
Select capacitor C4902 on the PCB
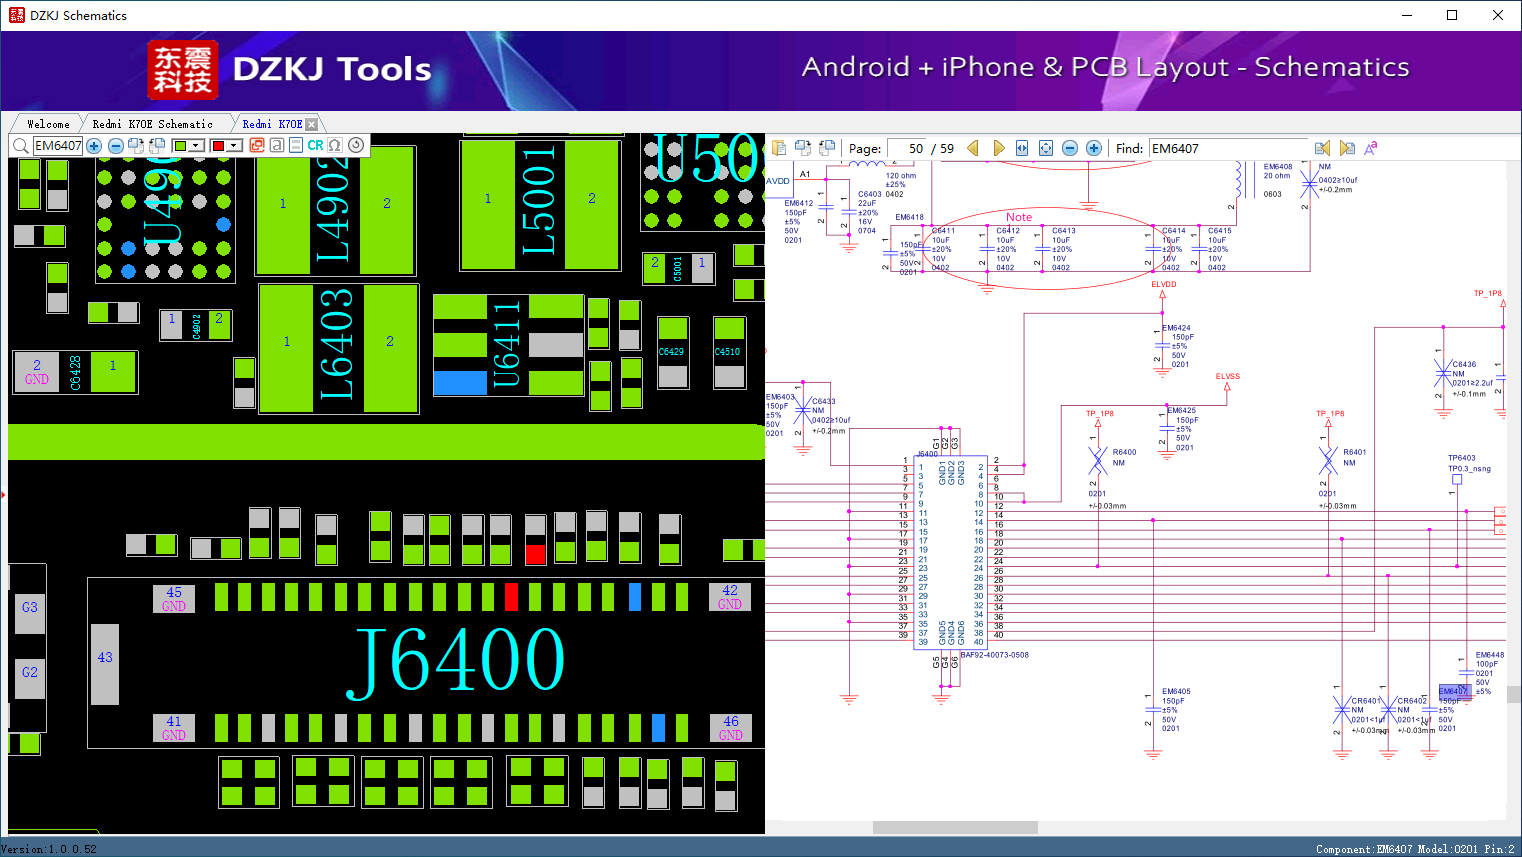coord(196,325)
